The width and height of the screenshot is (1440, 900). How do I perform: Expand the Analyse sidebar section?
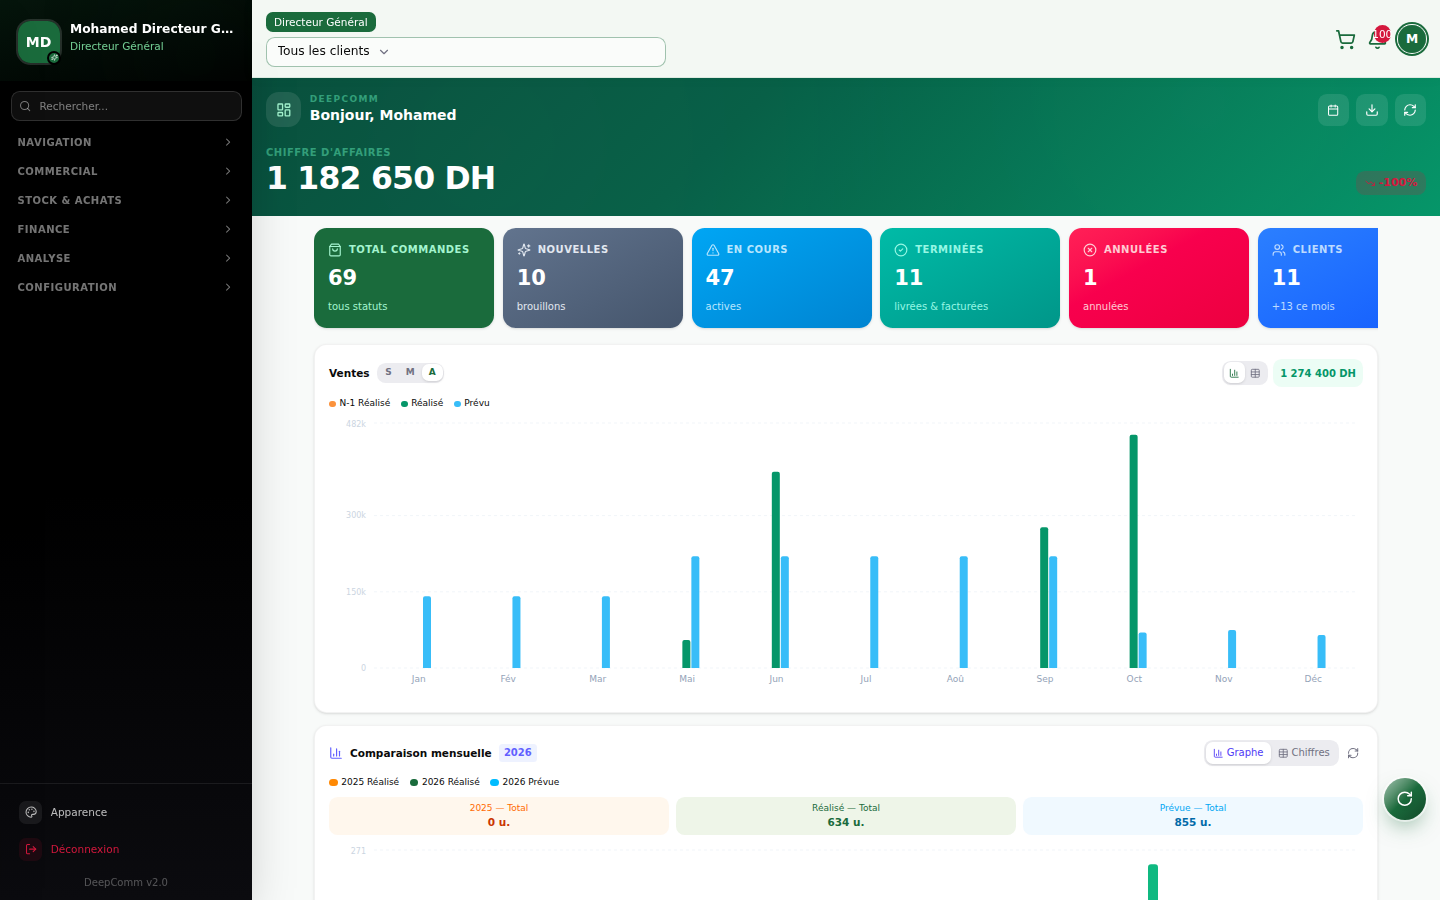(126, 258)
